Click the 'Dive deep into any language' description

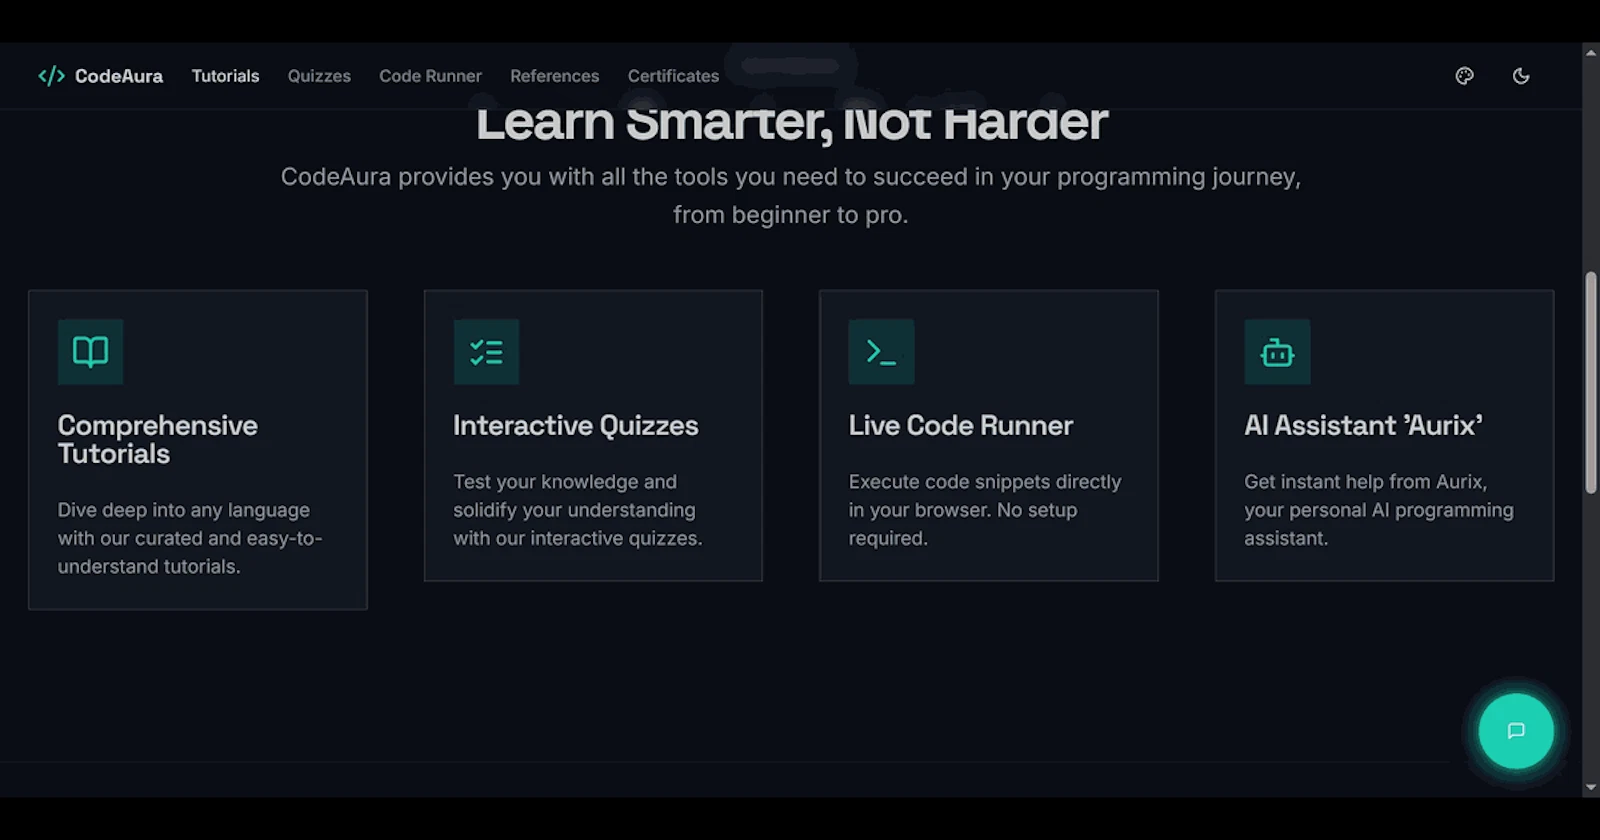[x=190, y=538]
